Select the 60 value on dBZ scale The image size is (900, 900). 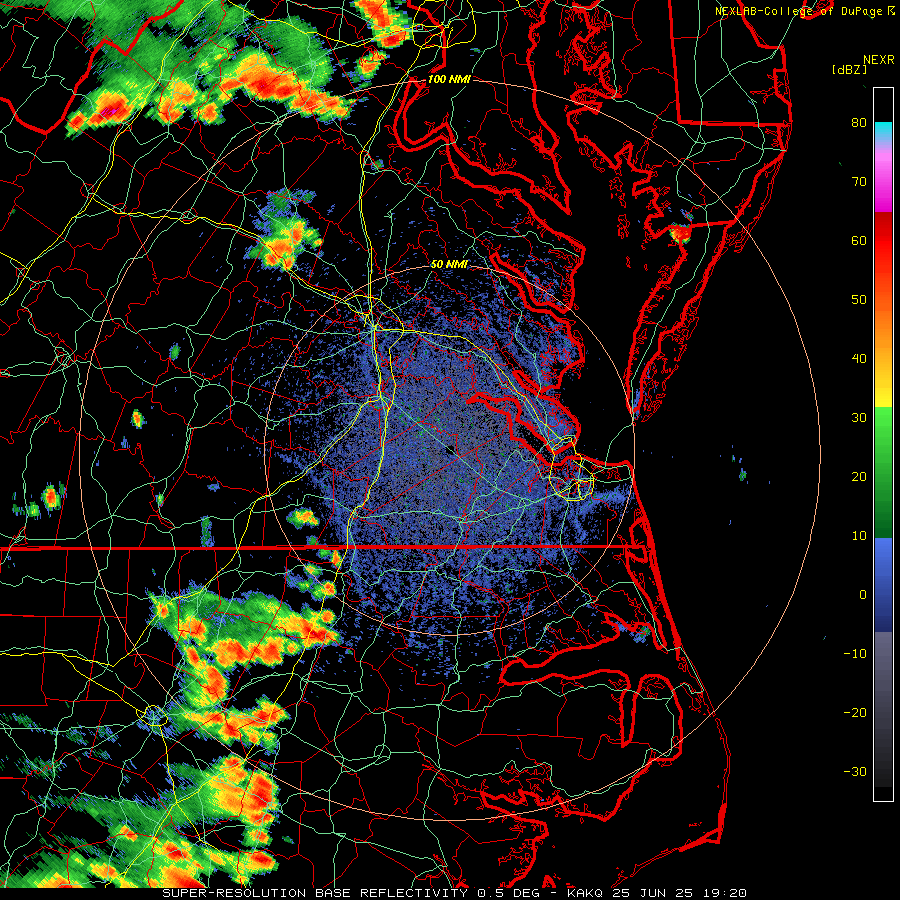[859, 240]
